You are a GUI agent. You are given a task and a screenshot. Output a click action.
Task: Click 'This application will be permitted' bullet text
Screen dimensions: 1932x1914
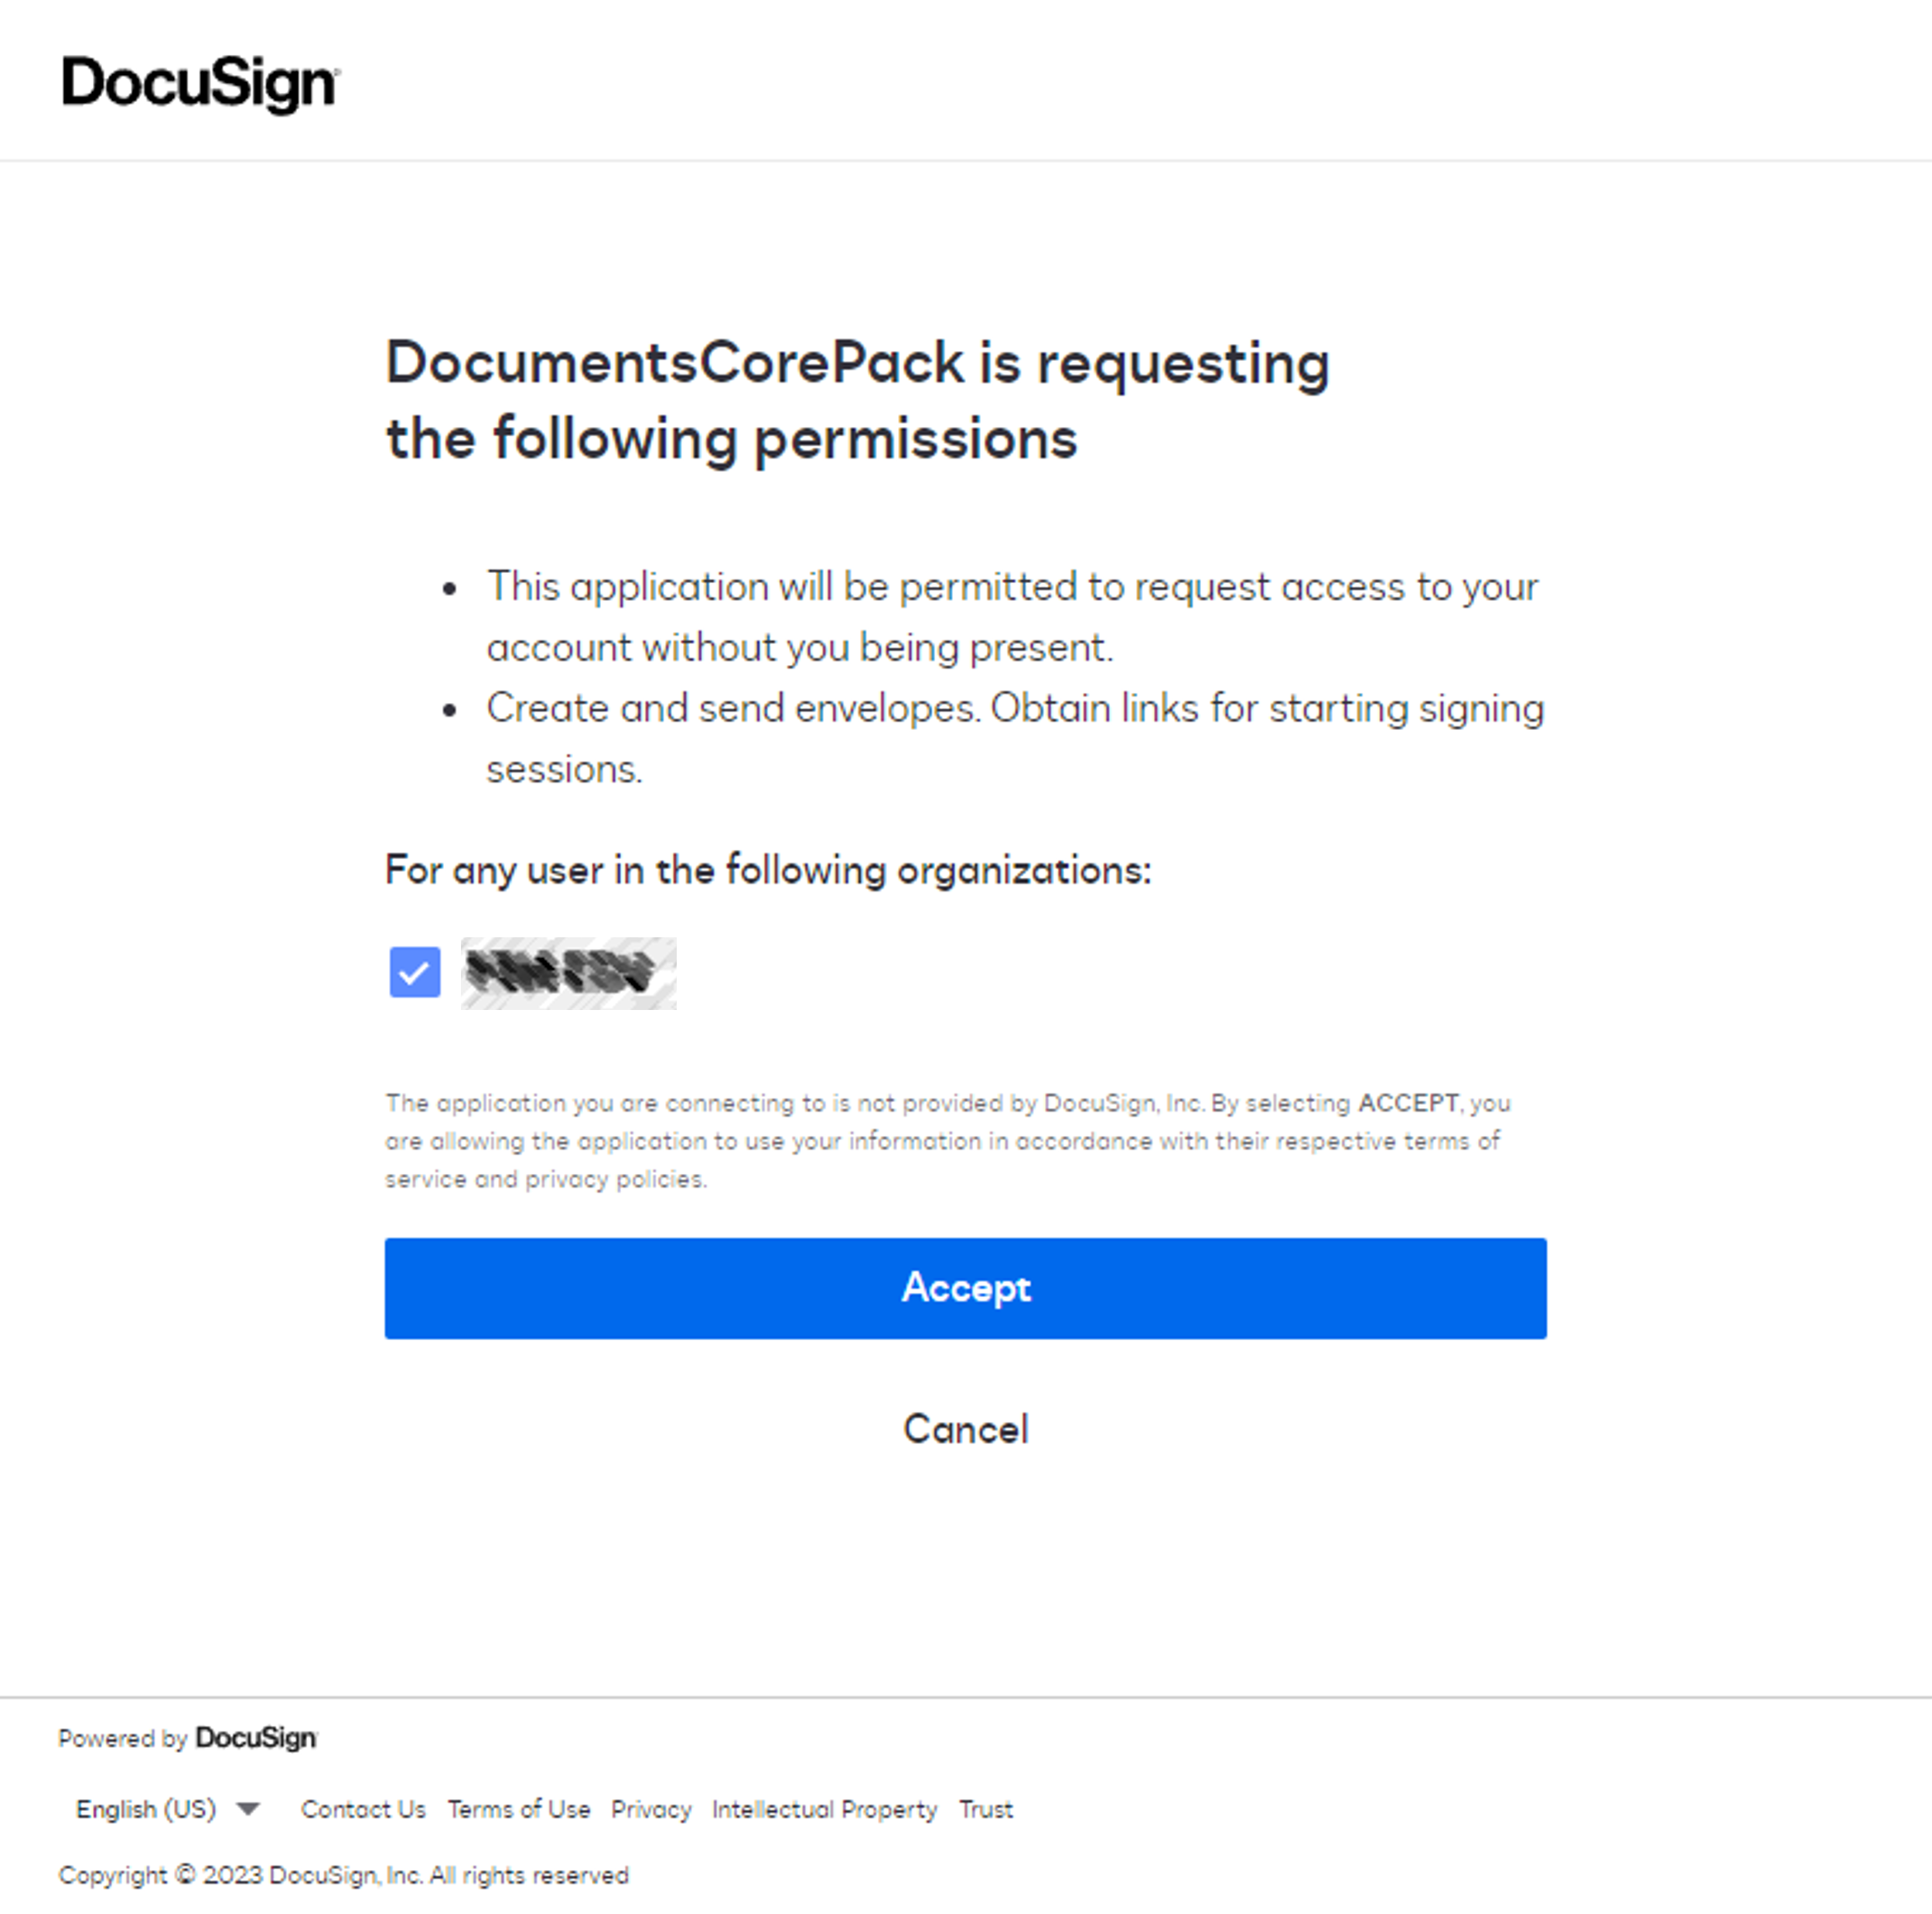[x=1012, y=616]
